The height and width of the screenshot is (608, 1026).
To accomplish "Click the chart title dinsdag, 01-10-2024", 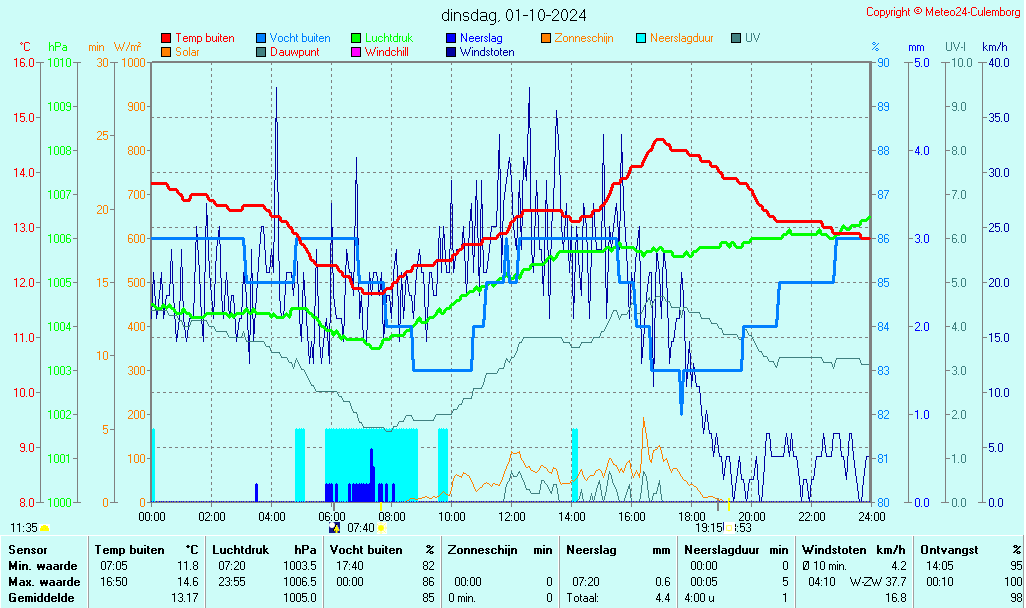I will tap(514, 15).
